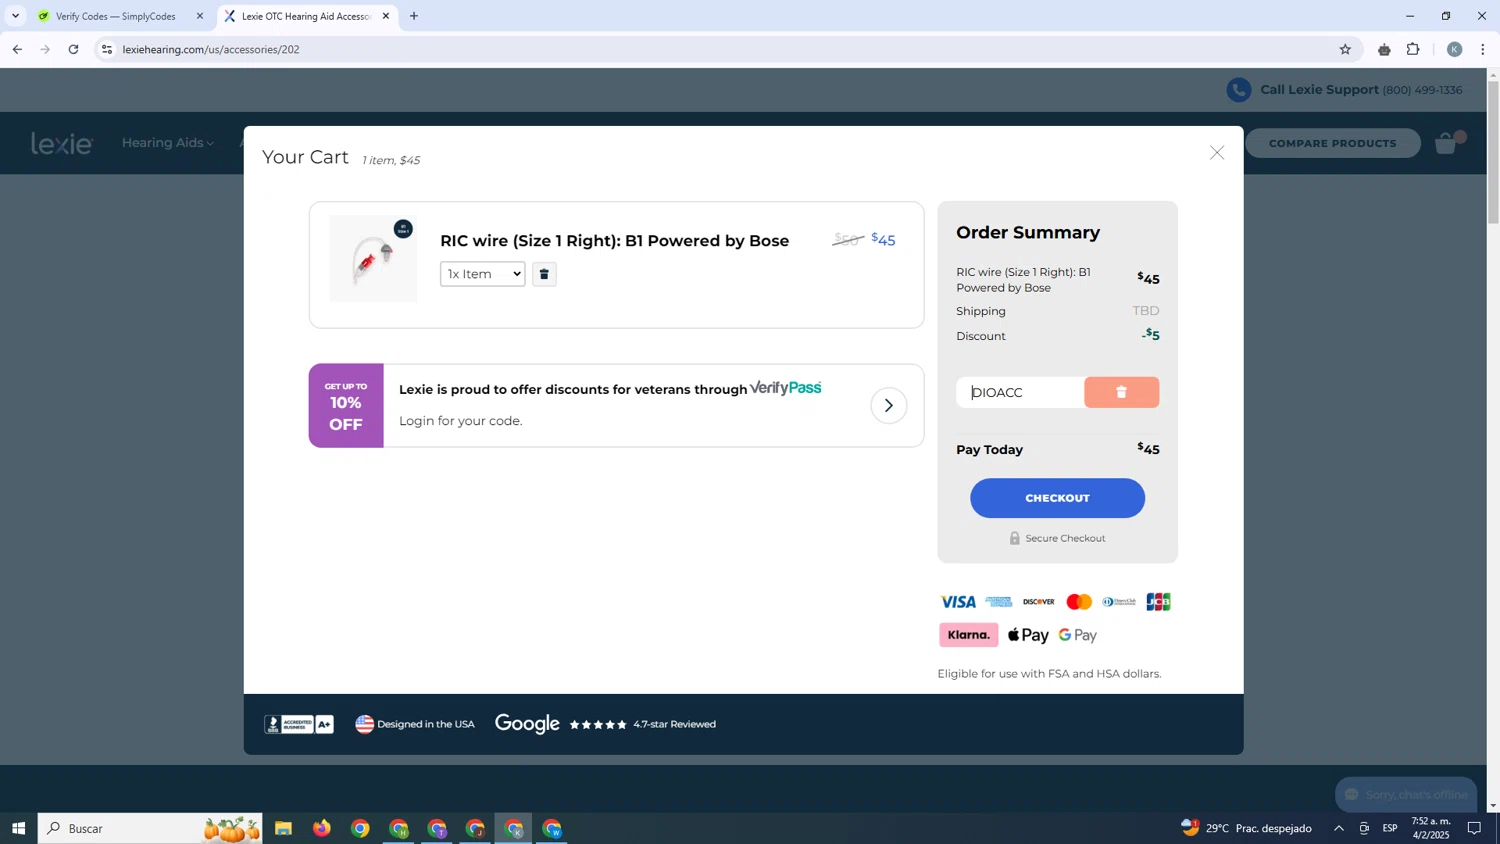
Task: Click the RIC wire product thumbnail
Action: [x=373, y=258]
